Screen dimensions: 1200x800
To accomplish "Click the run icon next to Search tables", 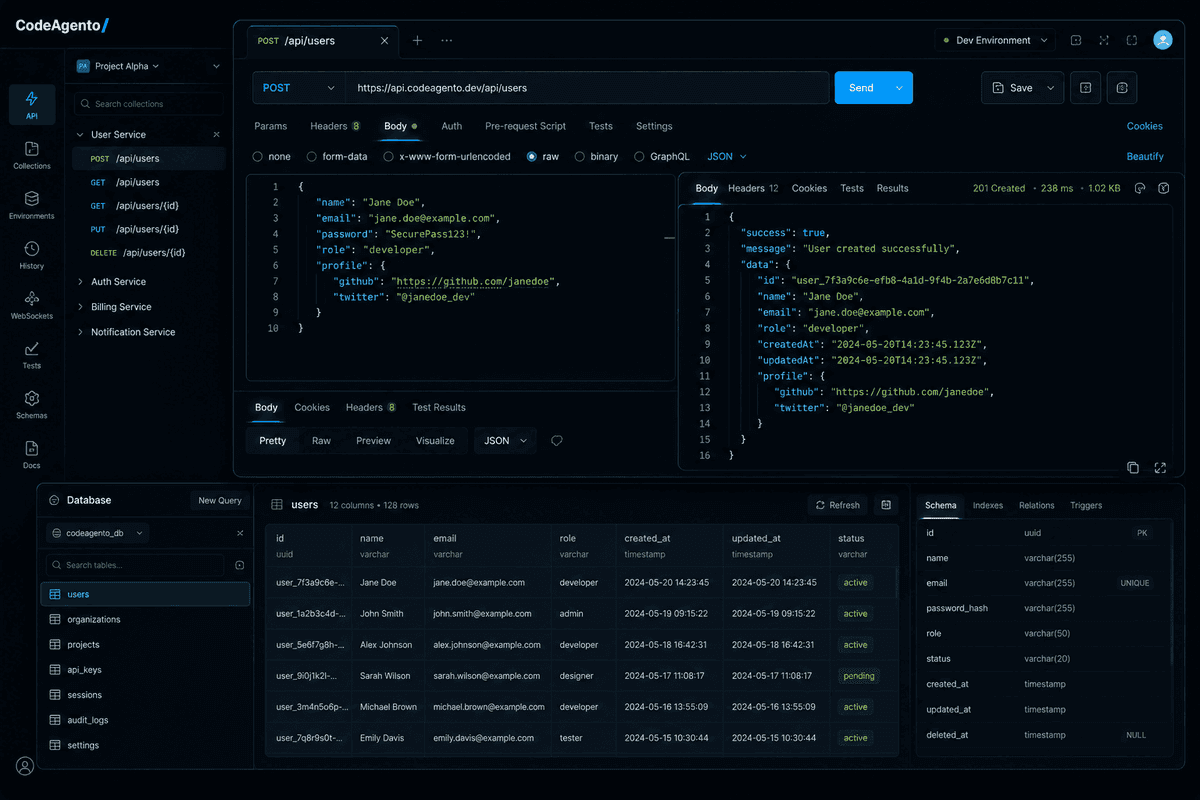I will [239, 565].
